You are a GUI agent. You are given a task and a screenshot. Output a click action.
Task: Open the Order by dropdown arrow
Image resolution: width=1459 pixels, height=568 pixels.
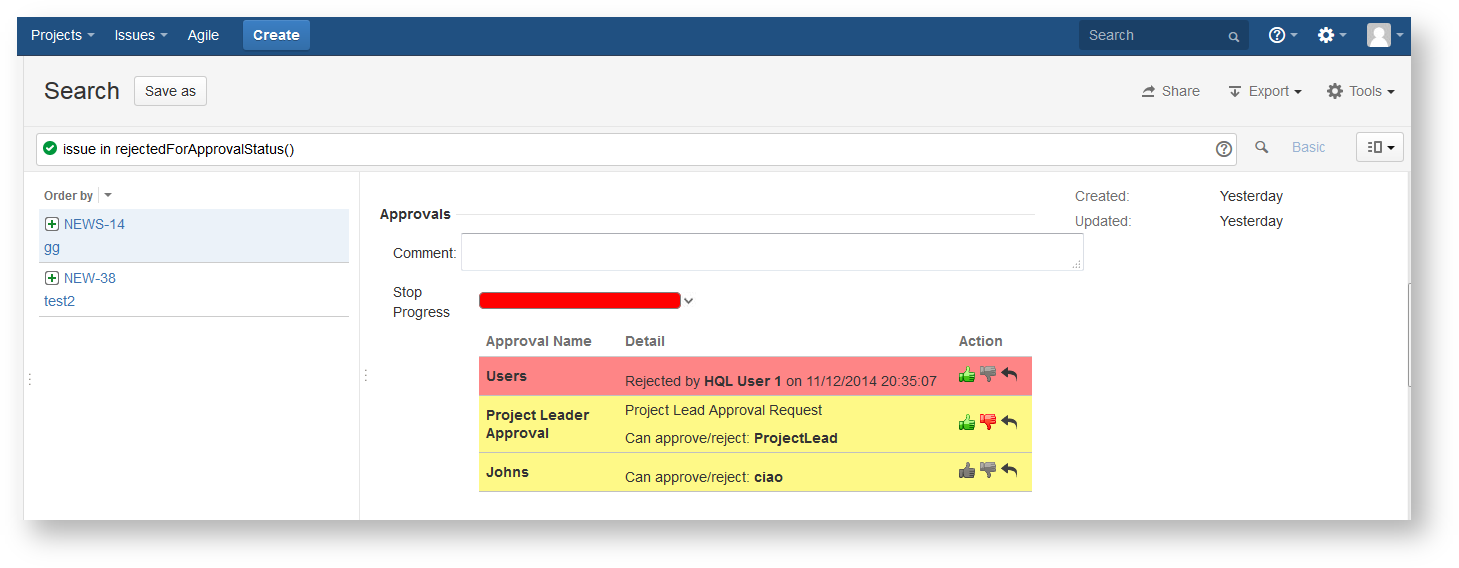(108, 196)
